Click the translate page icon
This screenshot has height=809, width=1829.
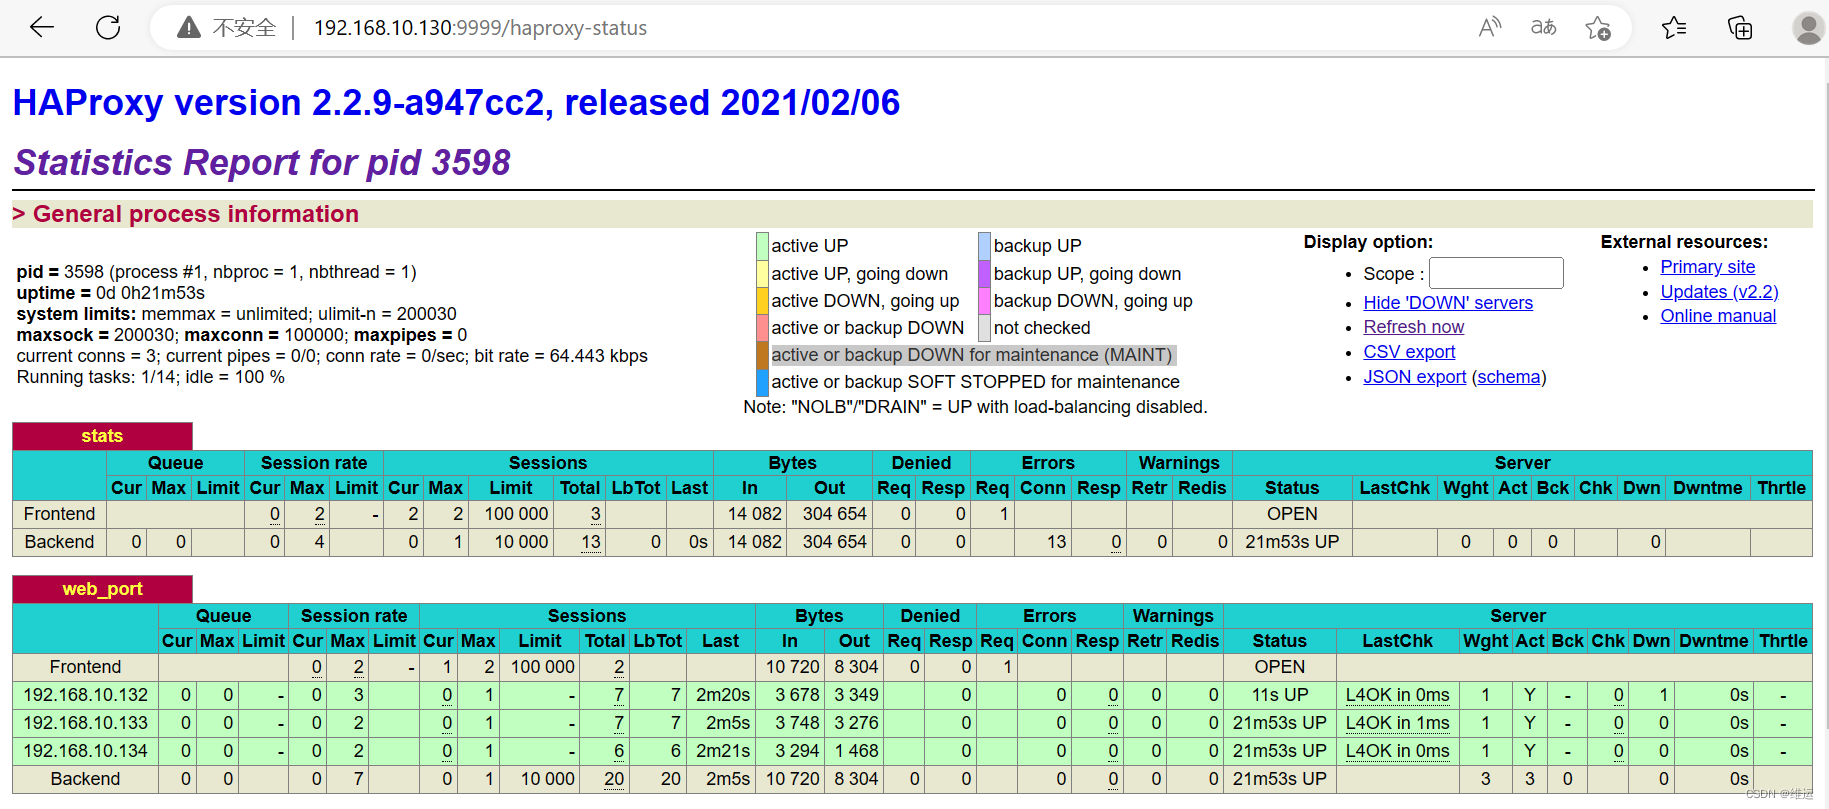(x=1544, y=27)
